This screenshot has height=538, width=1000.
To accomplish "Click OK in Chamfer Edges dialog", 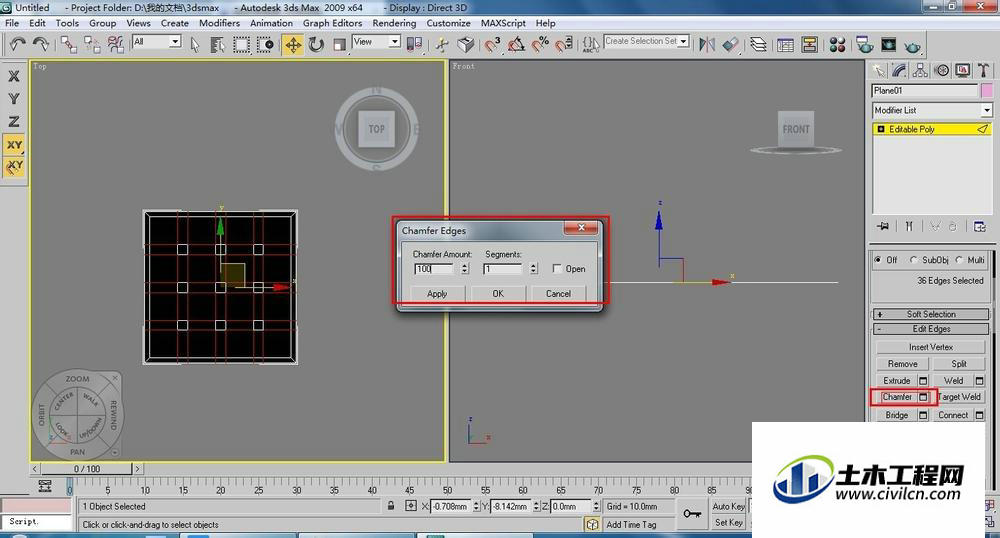I will tap(498, 293).
